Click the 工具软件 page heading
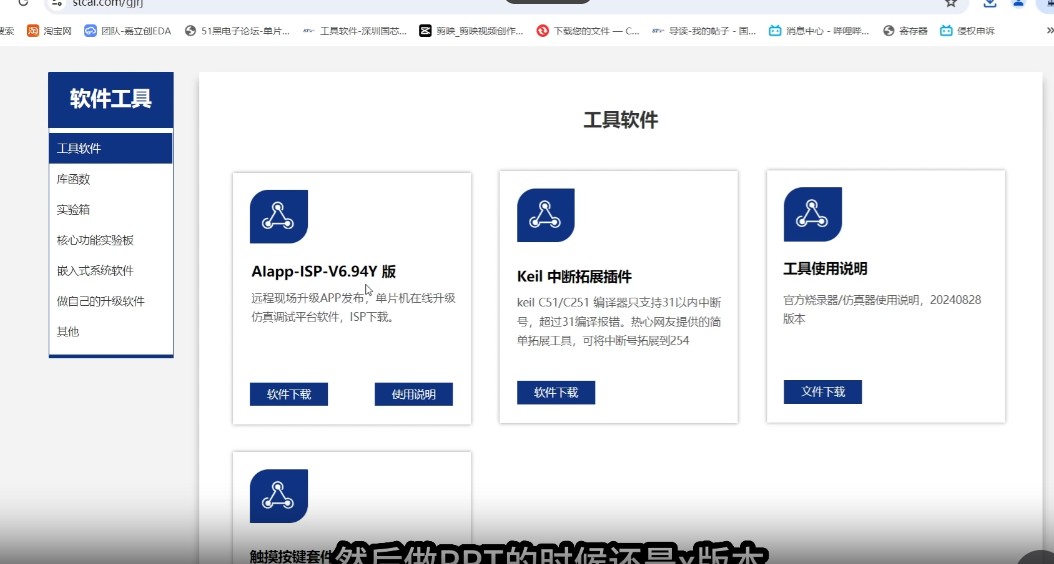Screen dimensions: 1054x564 click(620, 120)
